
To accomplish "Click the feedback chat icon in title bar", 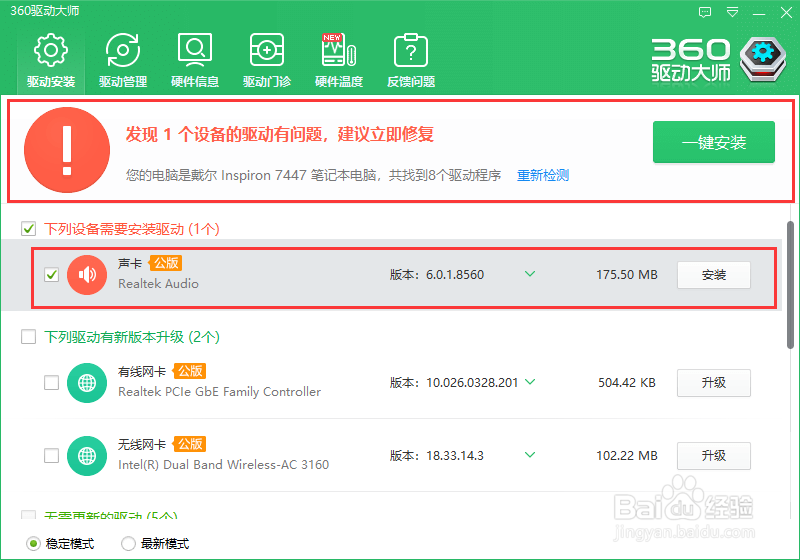I will click(705, 12).
